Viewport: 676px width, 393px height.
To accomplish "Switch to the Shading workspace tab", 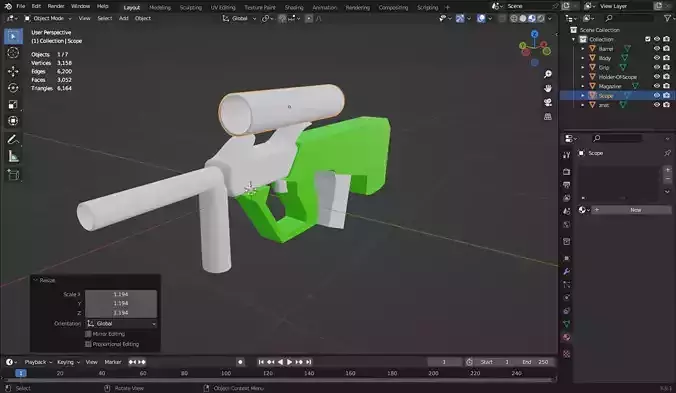I will click(294, 7).
